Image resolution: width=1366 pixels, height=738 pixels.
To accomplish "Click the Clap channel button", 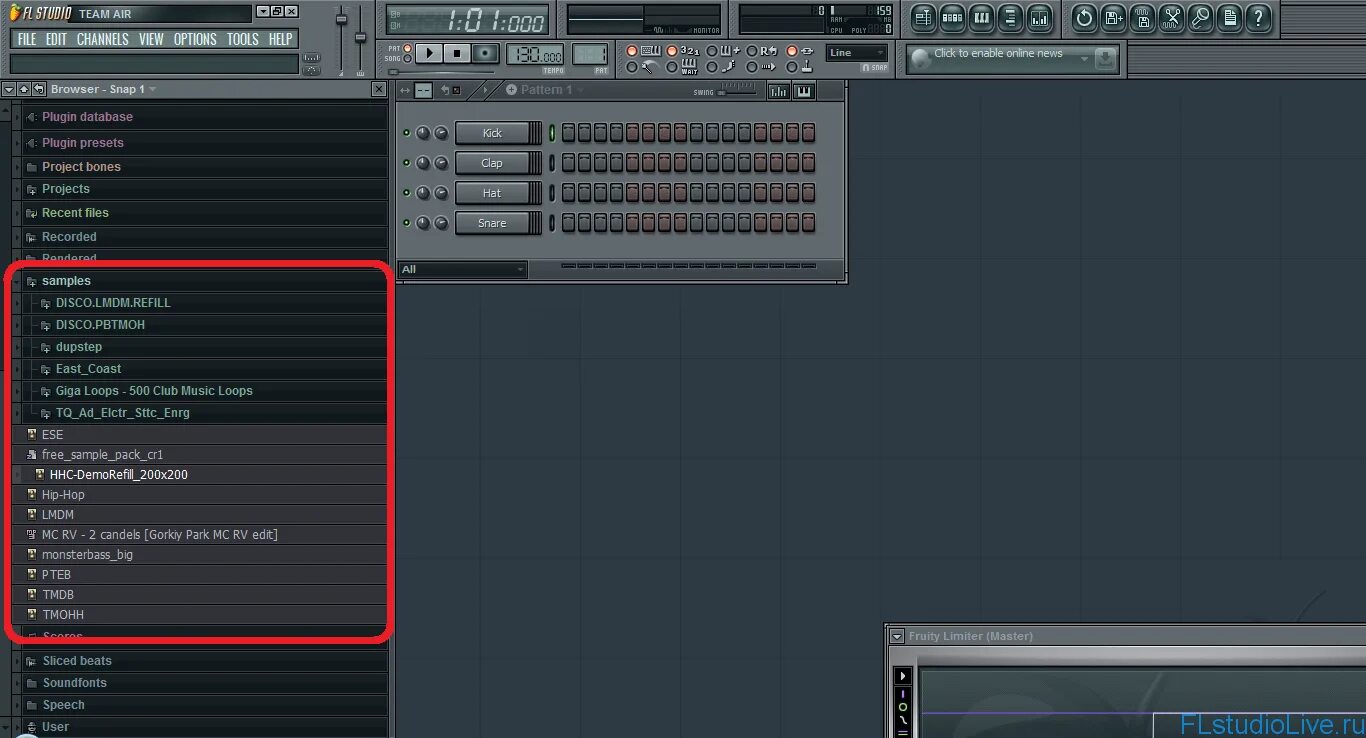I will click(492, 163).
